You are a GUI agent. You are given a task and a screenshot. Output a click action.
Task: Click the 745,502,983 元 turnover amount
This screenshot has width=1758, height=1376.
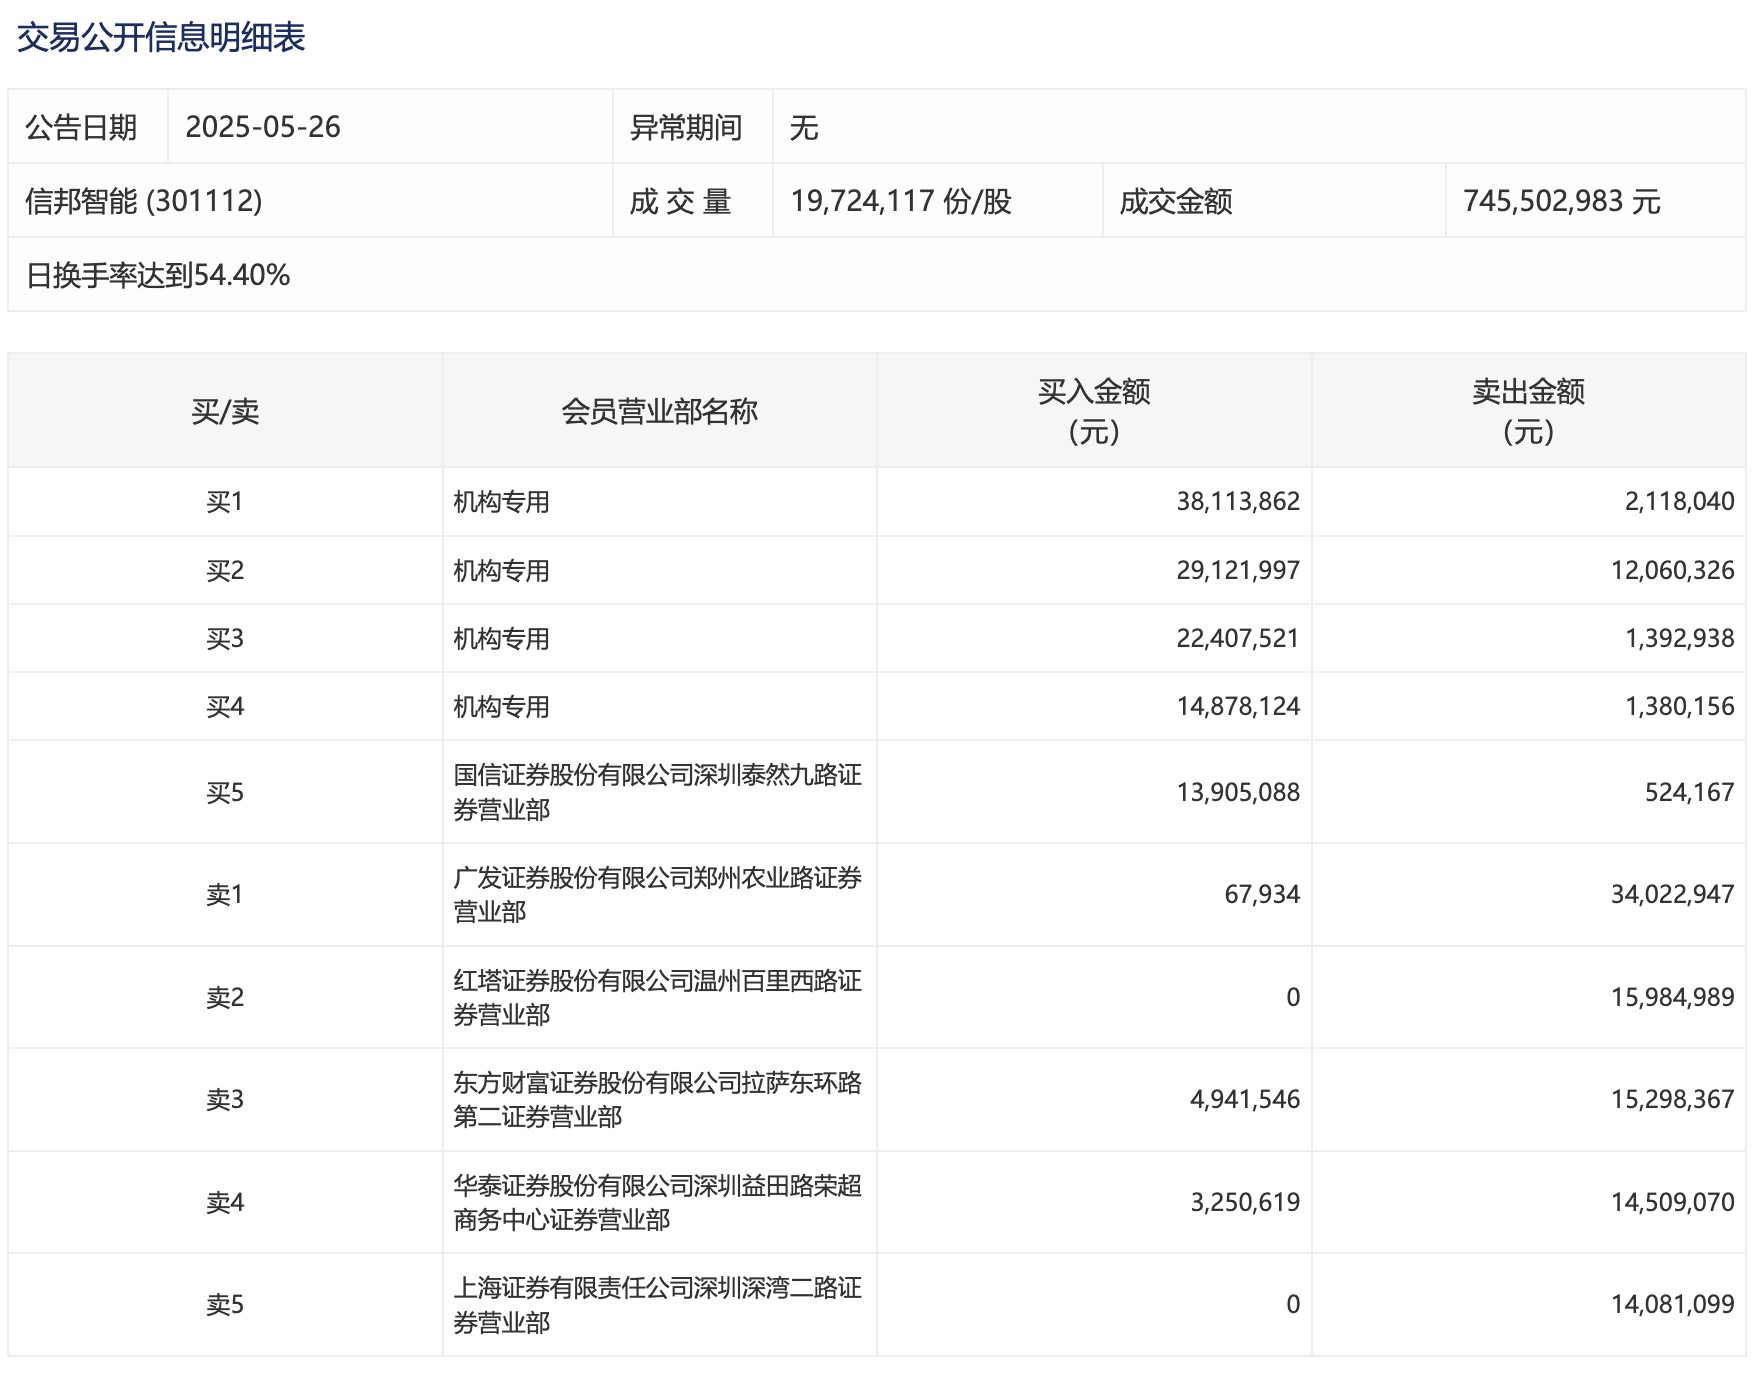pyautogui.click(x=1561, y=201)
